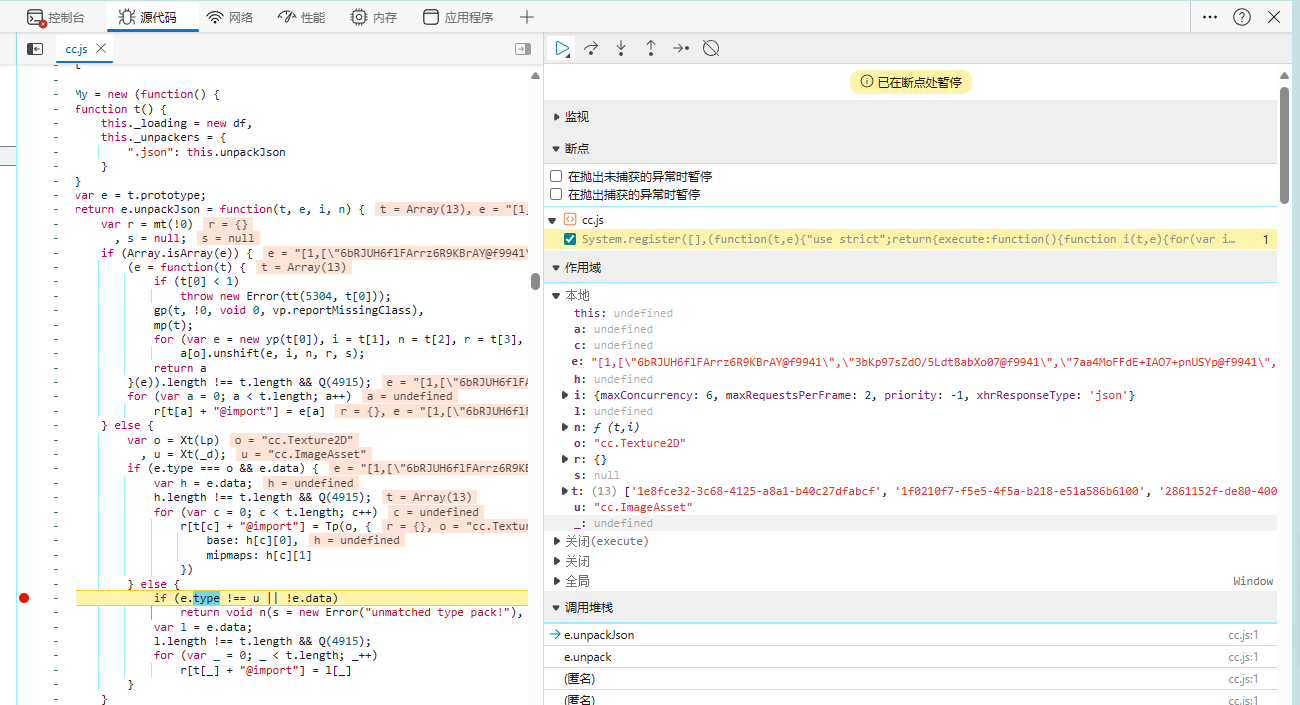
Task: Switch to the 控制台 console tab
Action: coord(56,17)
